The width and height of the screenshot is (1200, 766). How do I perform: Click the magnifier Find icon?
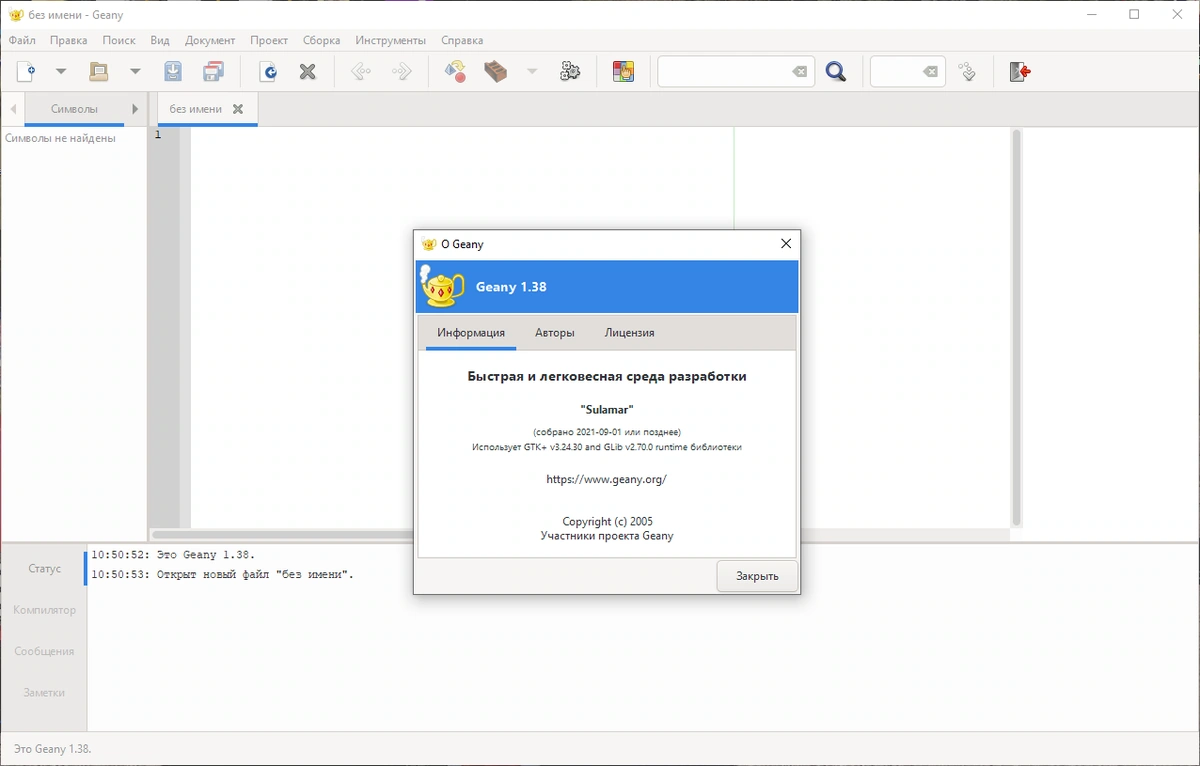836,72
